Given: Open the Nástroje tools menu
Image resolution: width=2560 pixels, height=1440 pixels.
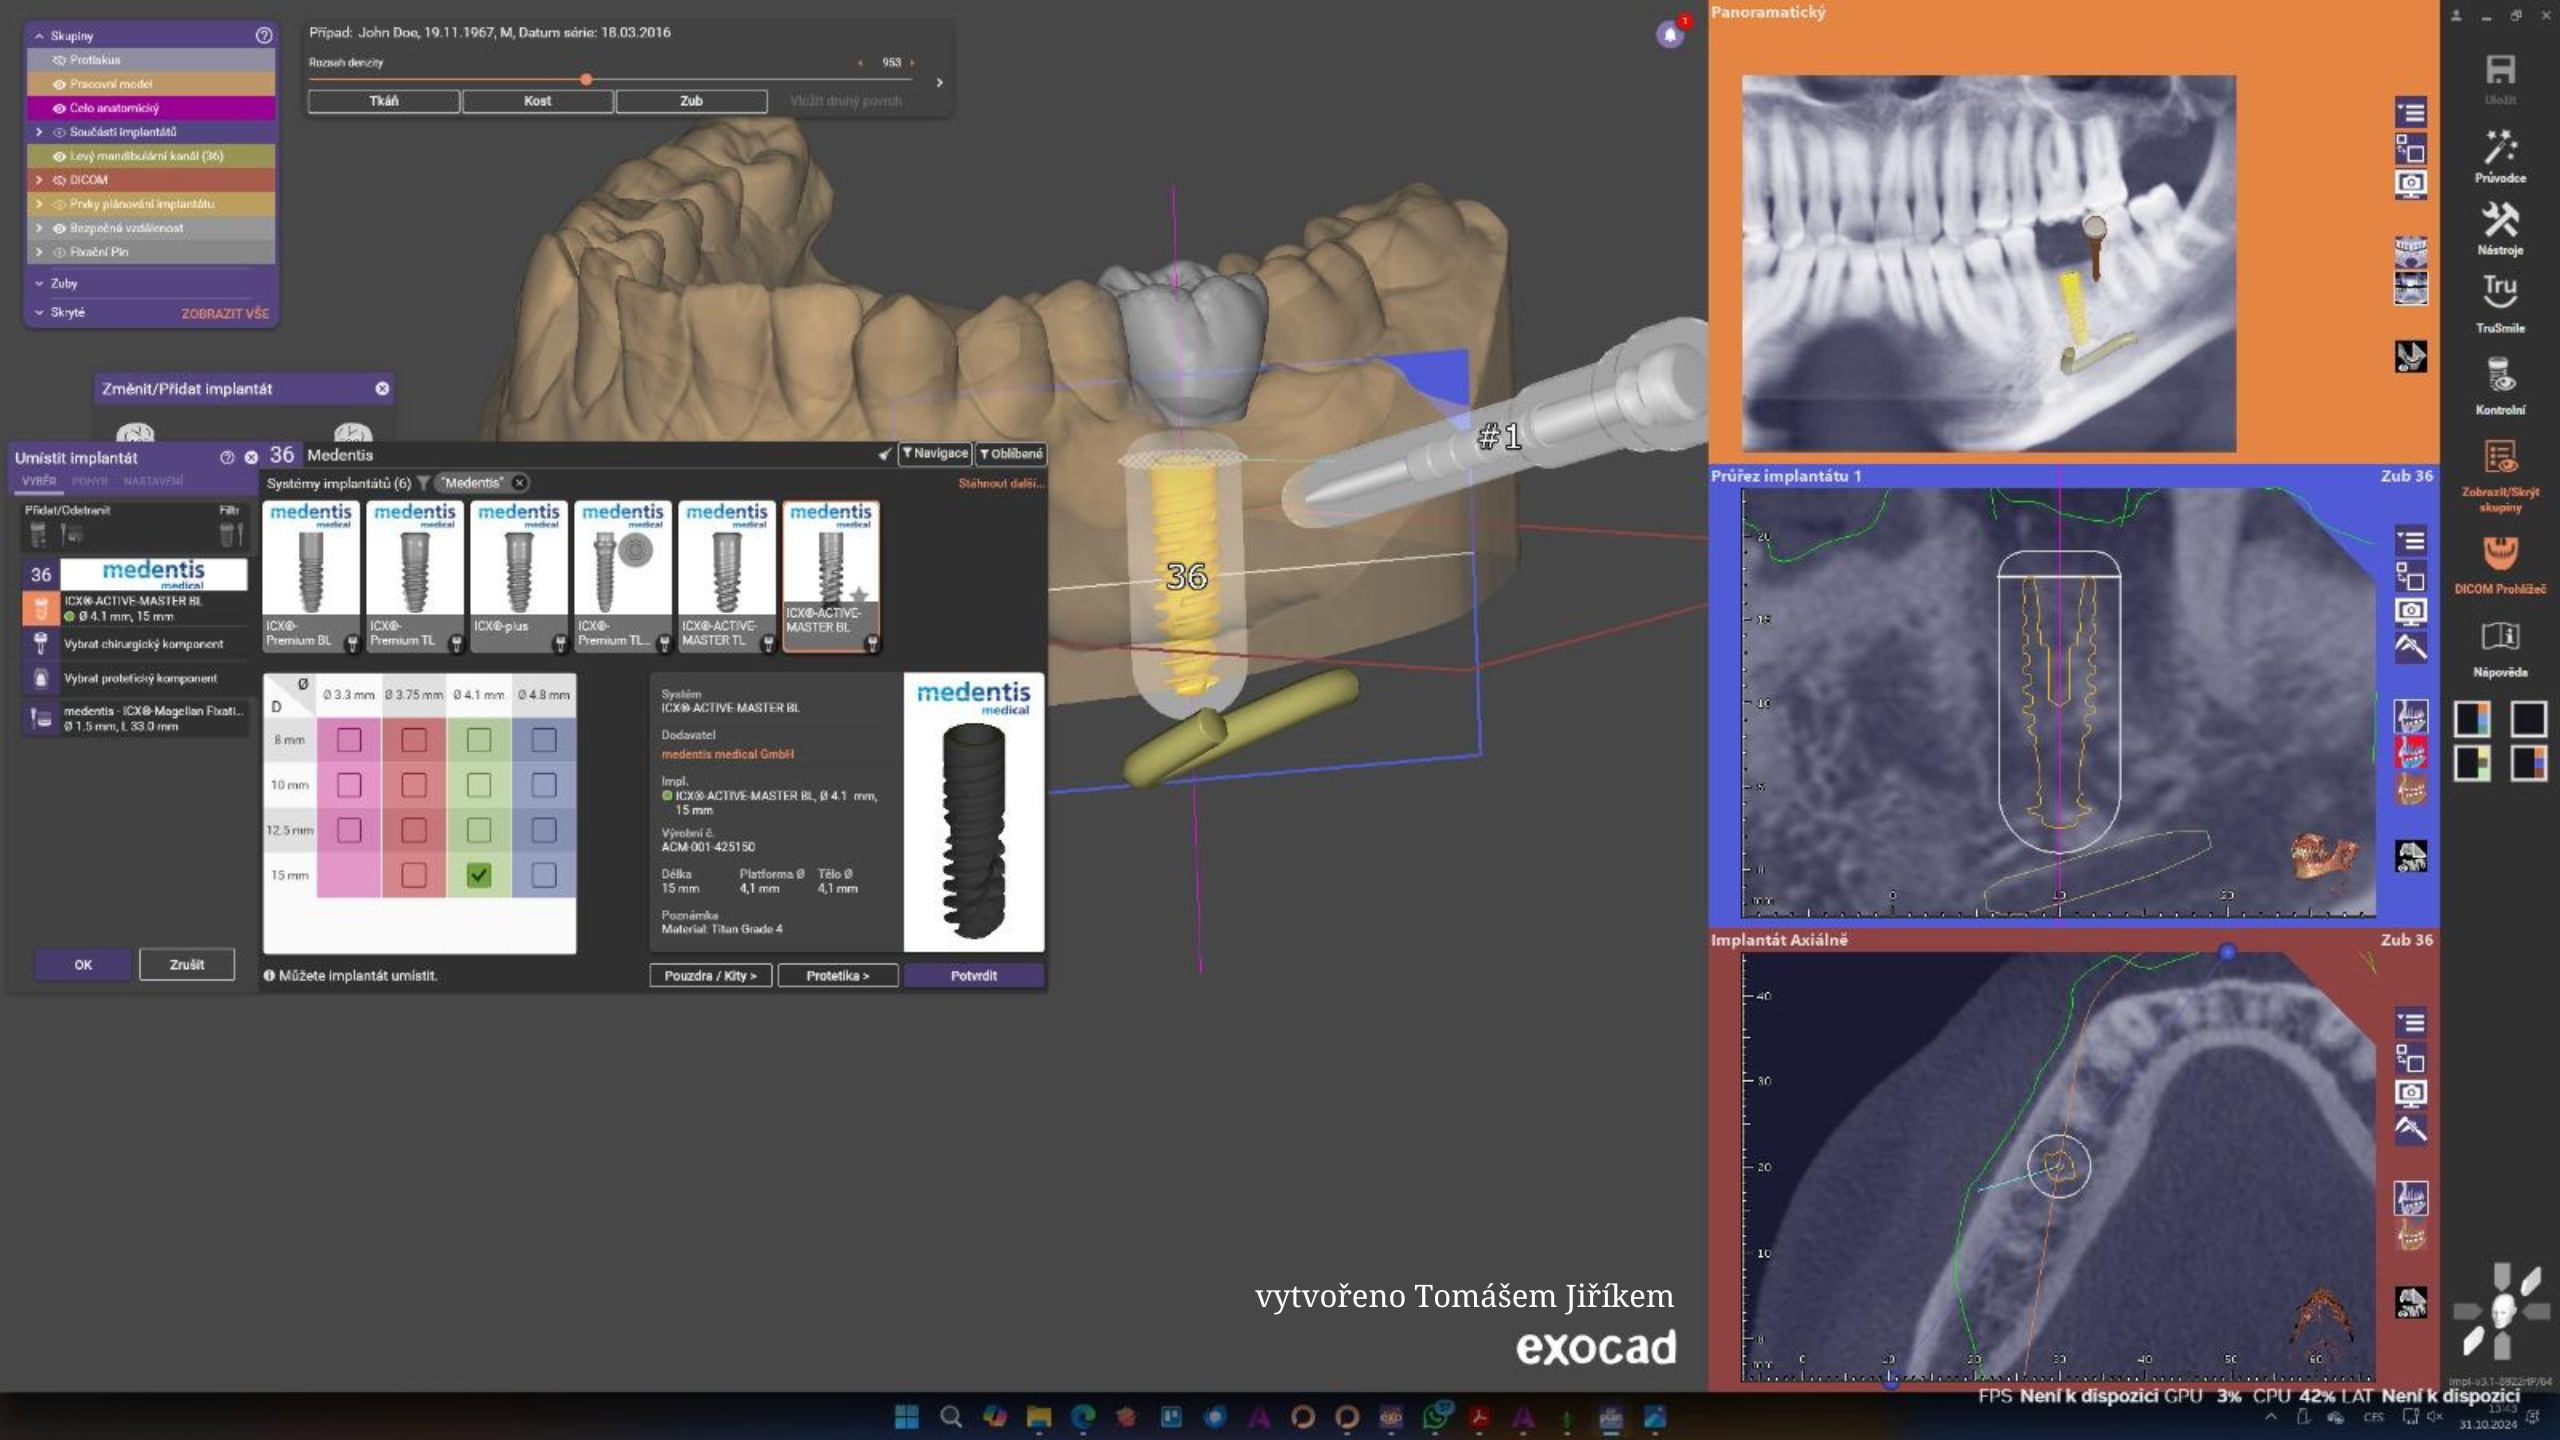Looking at the screenshot, I should click(2500, 228).
